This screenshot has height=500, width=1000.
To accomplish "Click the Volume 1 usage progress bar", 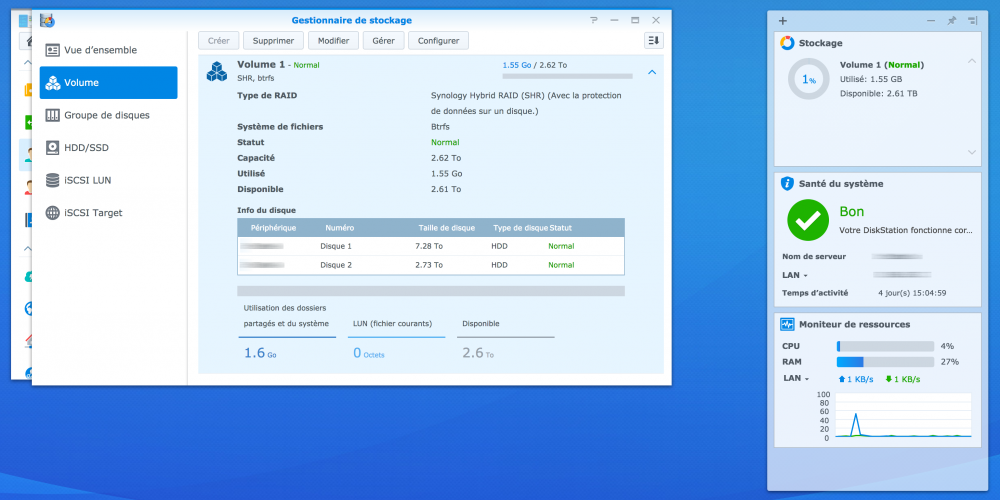I will 568,76.
